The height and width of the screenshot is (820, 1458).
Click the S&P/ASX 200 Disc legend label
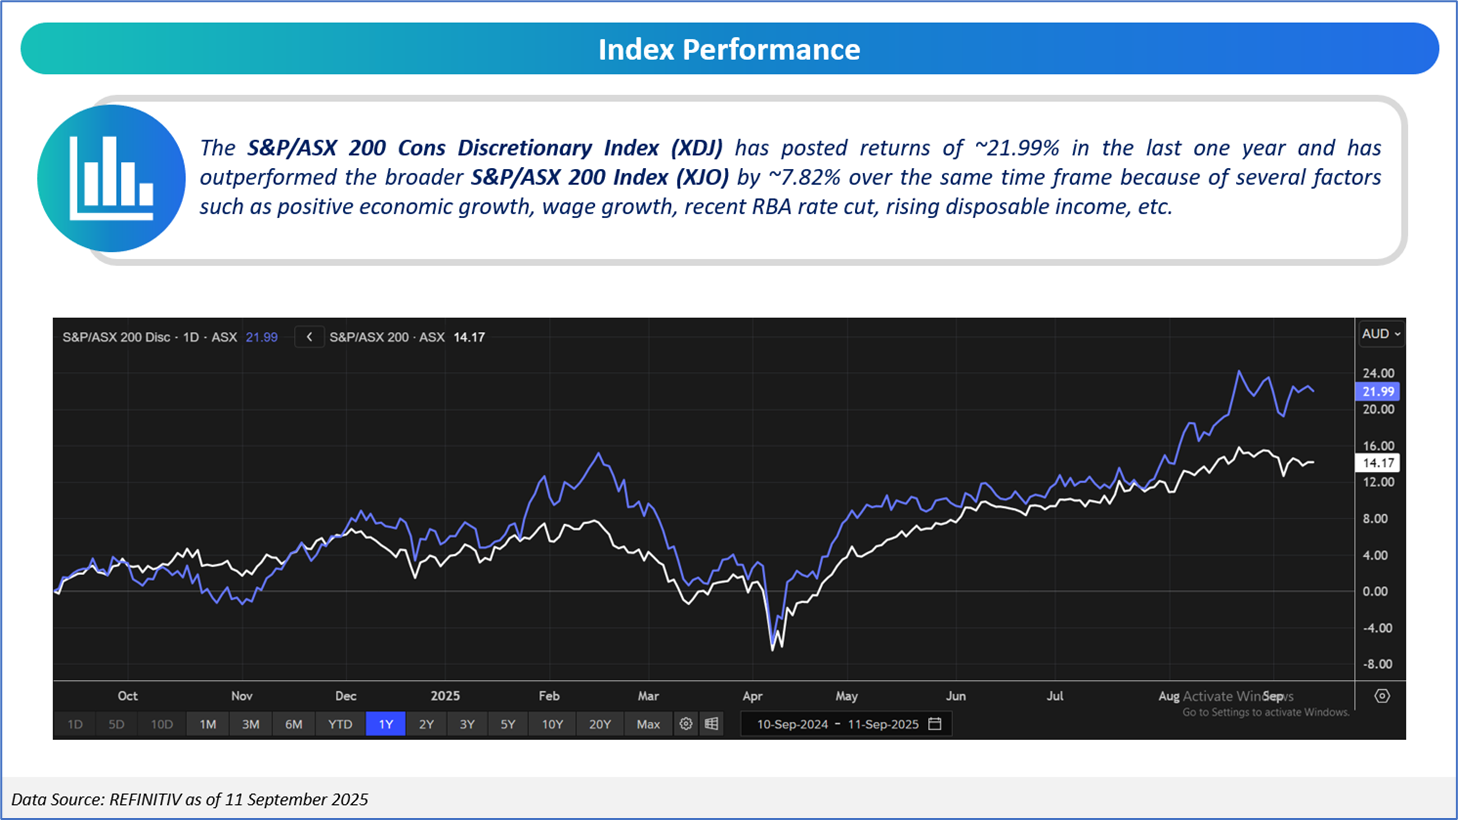tap(150, 337)
